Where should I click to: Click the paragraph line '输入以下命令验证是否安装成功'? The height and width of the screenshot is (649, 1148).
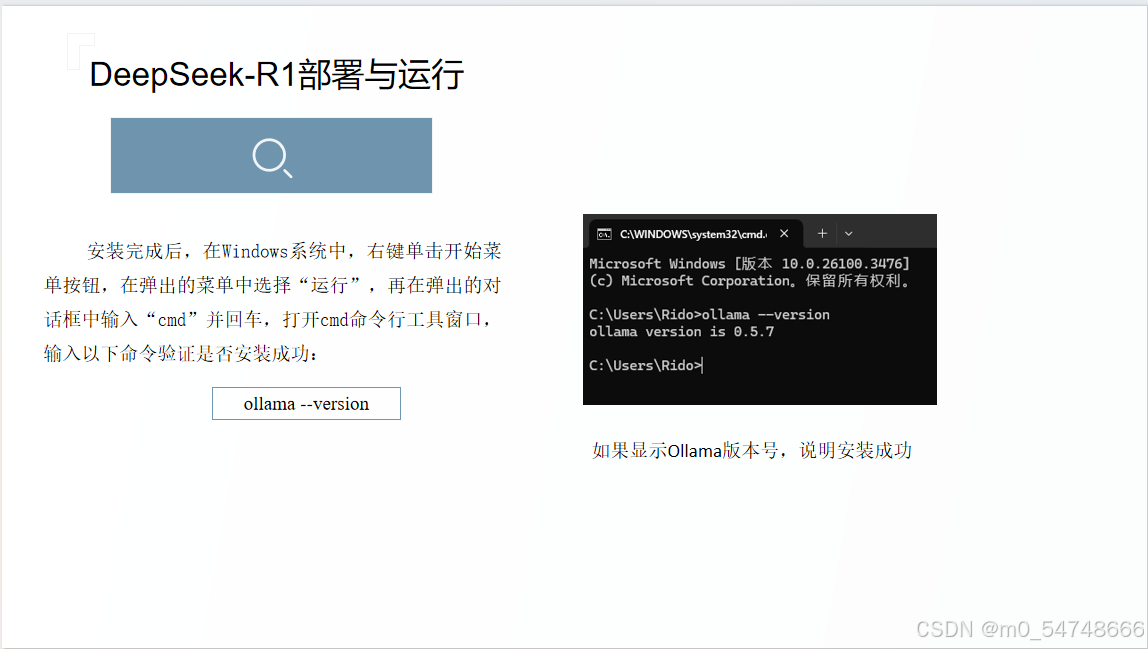pyautogui.click(x=181, y=354)
